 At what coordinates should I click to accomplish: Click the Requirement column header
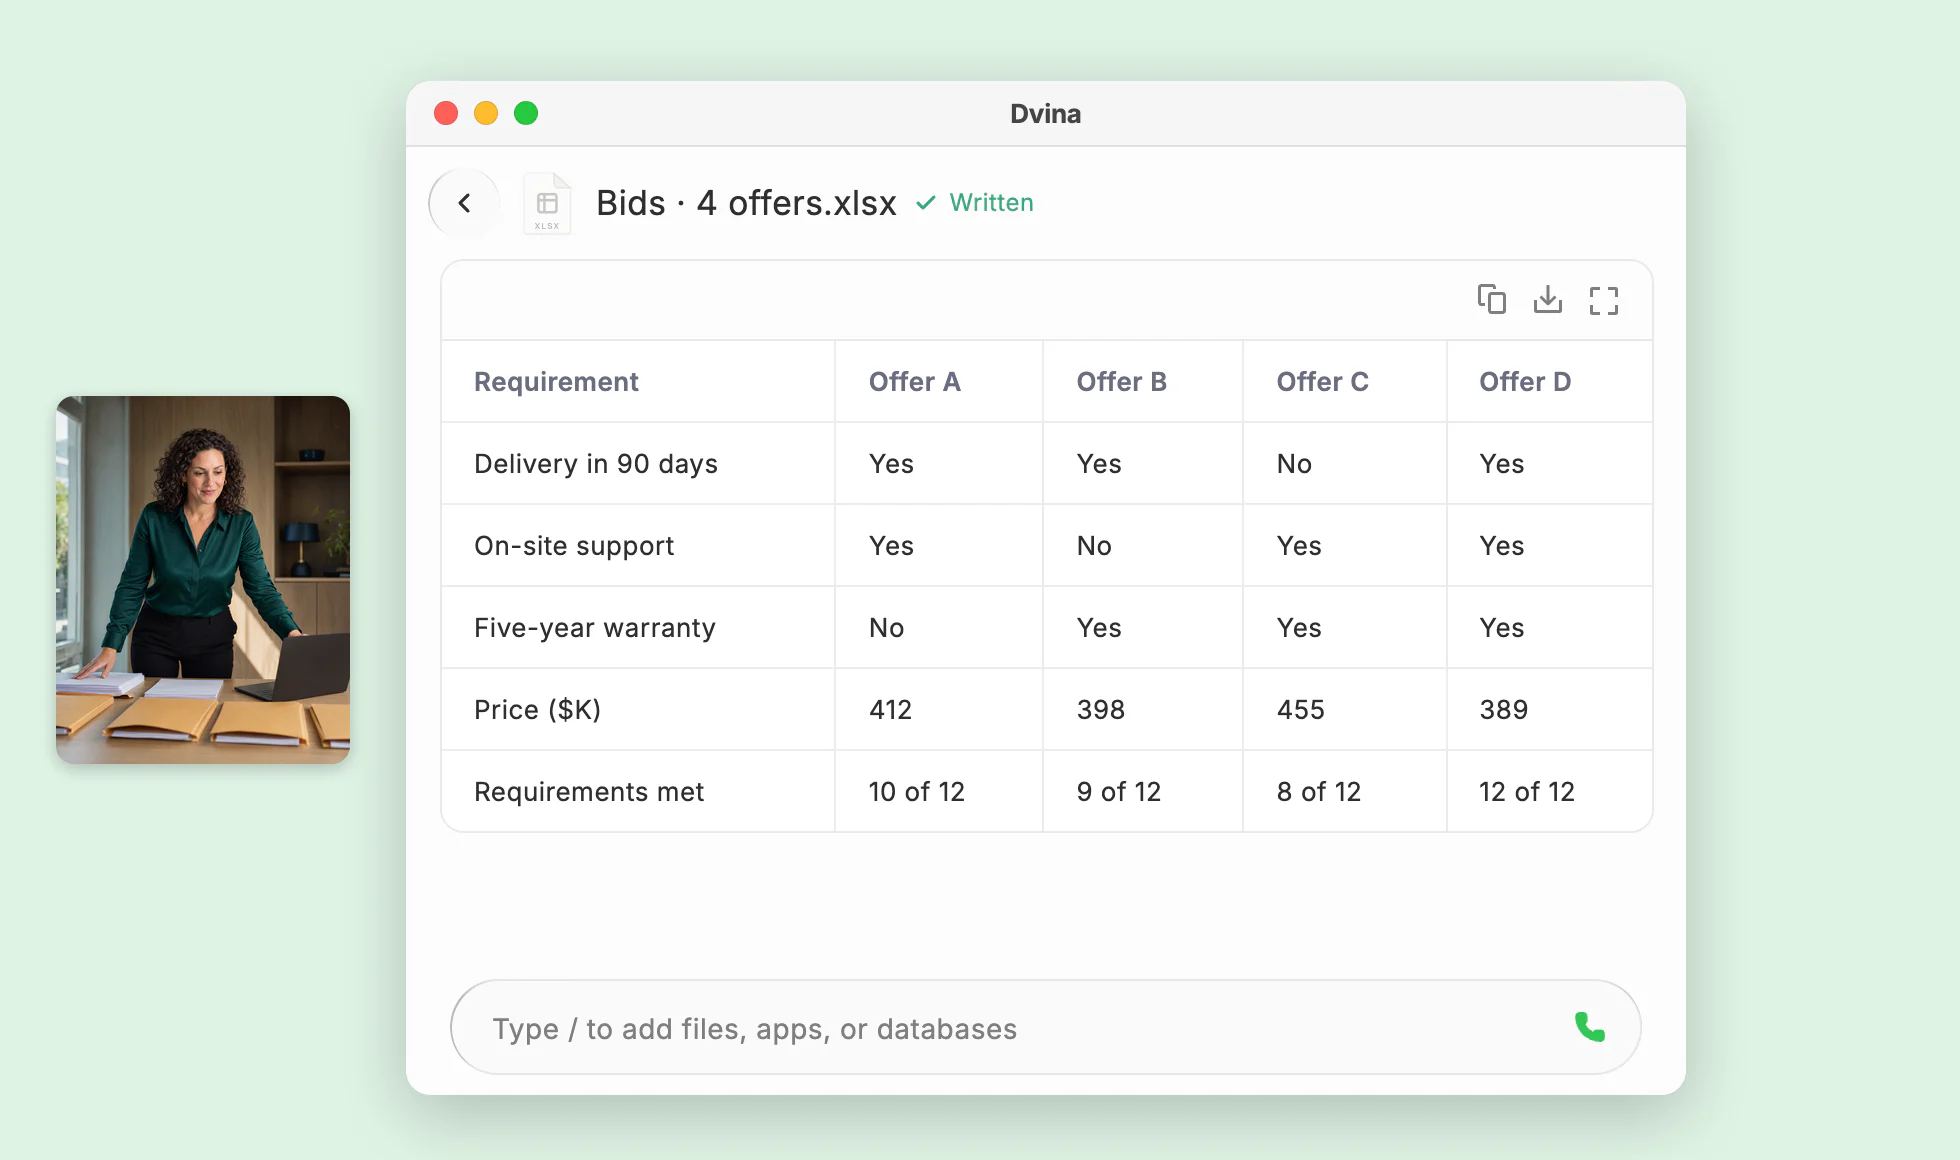[556, 382]
